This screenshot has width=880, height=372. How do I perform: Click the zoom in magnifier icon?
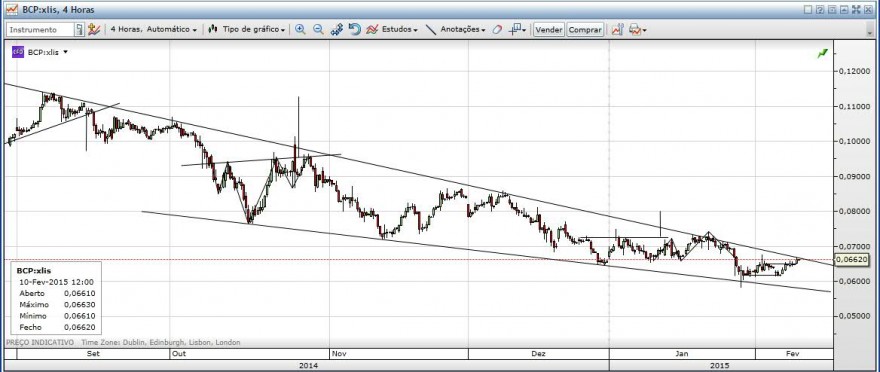coord(300,29)
